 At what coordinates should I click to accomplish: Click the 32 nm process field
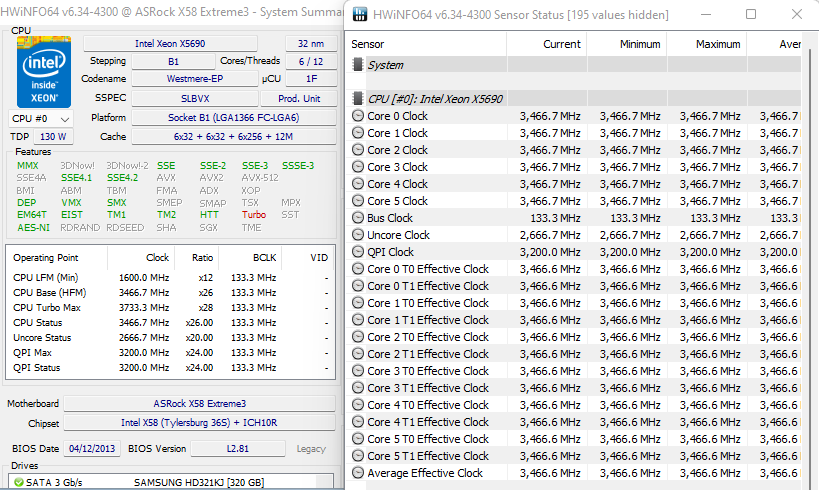(311, 43)
